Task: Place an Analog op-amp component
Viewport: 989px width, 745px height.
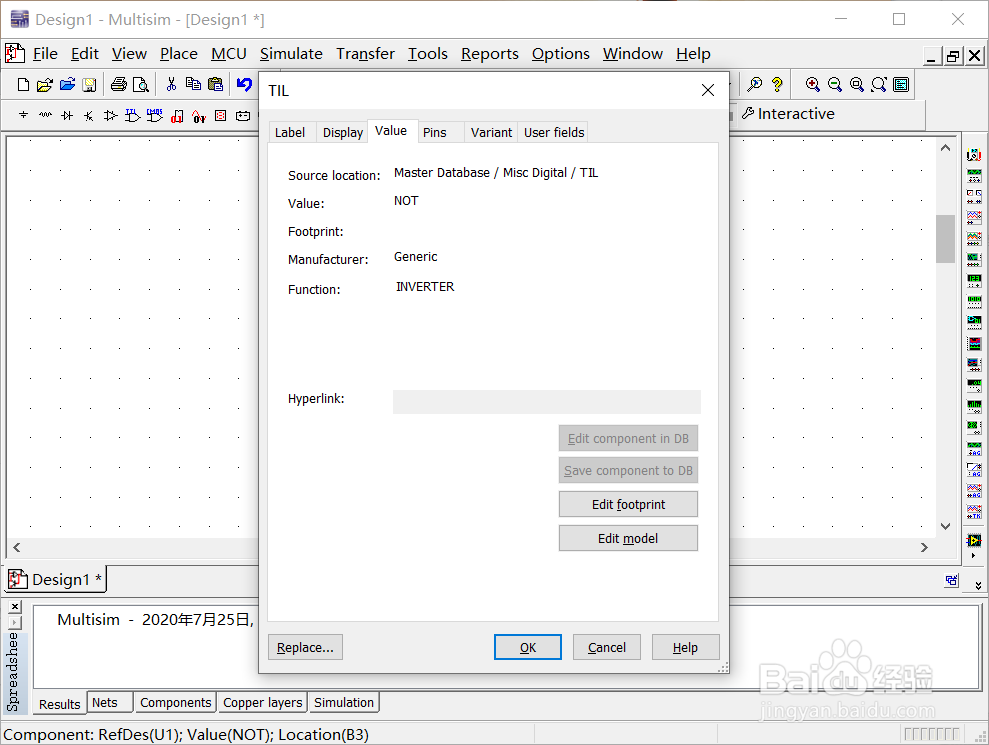Action: 110,115
